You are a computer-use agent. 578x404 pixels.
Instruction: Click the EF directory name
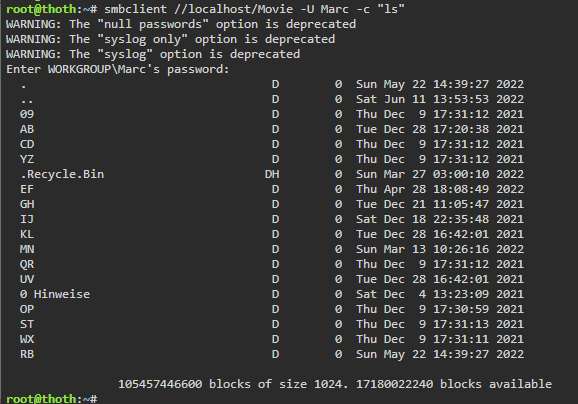coord(27,189)
